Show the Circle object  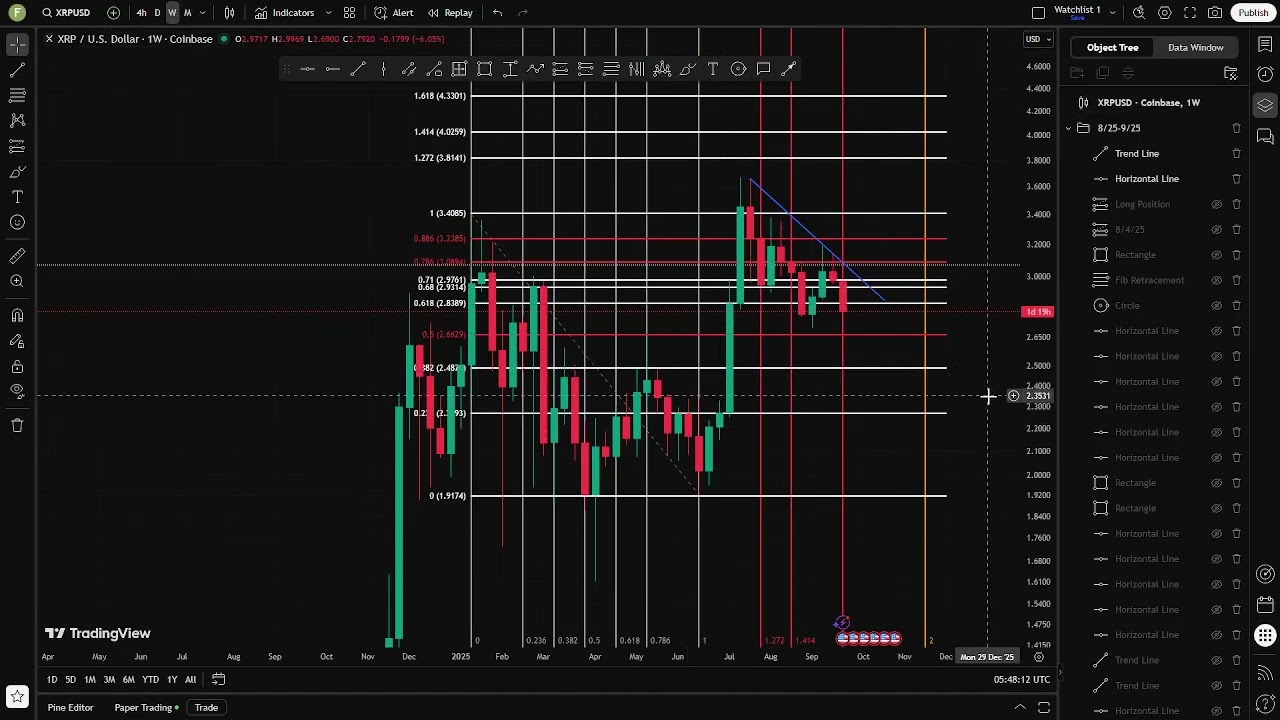[1217, 305]
